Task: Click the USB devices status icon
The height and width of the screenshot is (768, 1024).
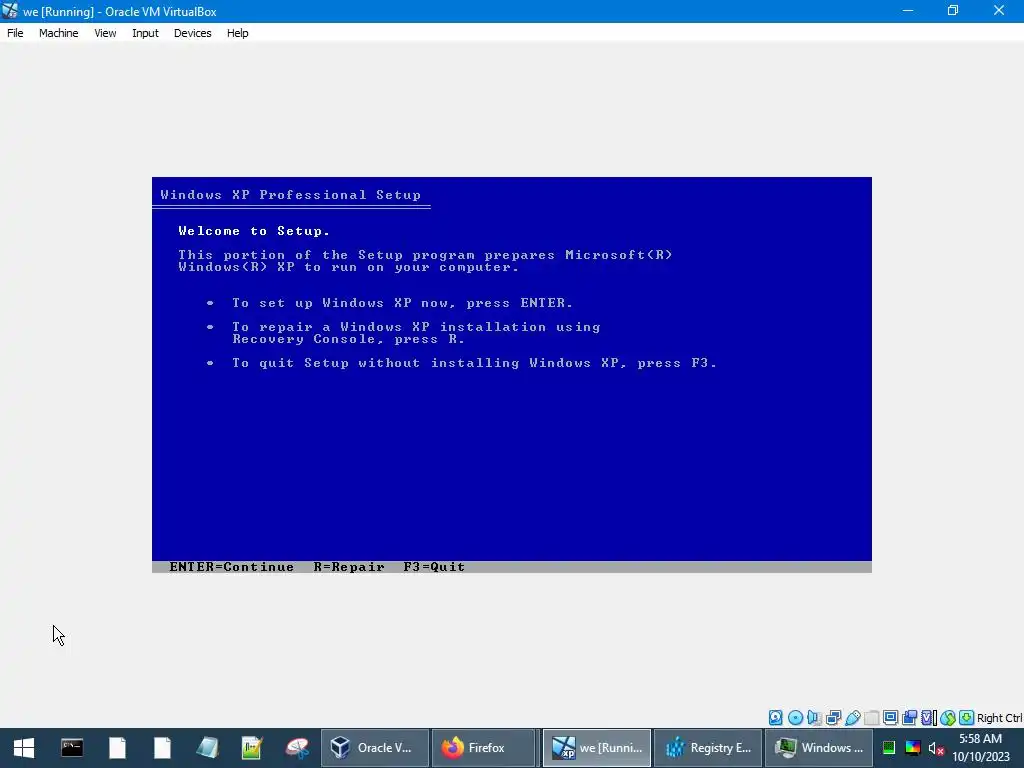Action: [x=852, y=718]
